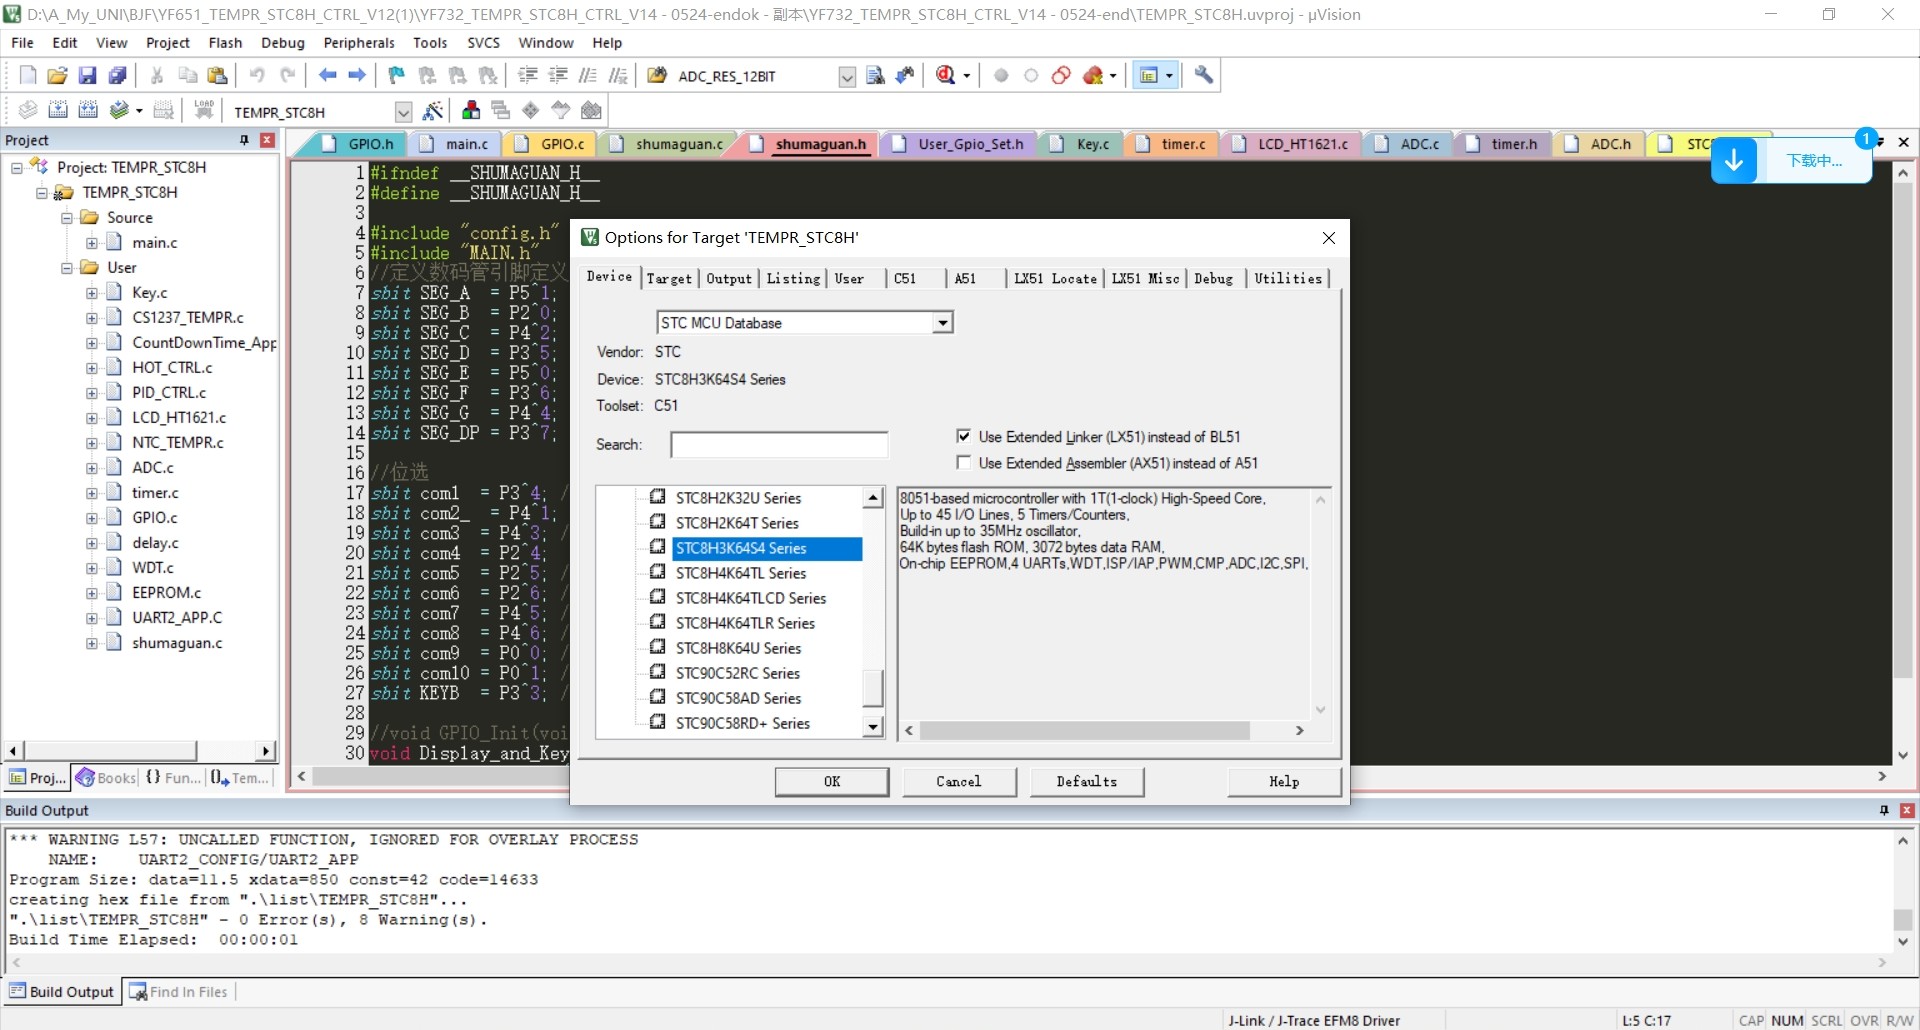Save all files icon
1920x1030 pixels.
point(118,76)
